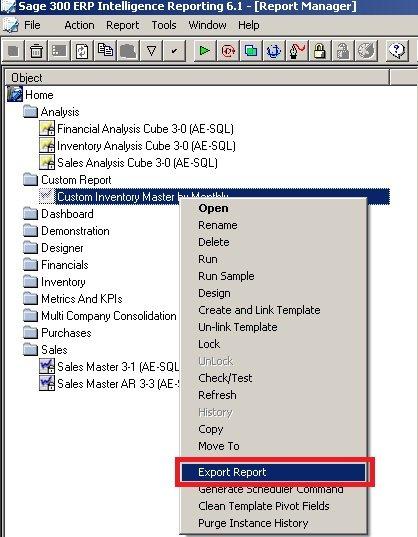418x537 pixels.
Task: Click the Home globe icon in tree
Action: point(15,95)
